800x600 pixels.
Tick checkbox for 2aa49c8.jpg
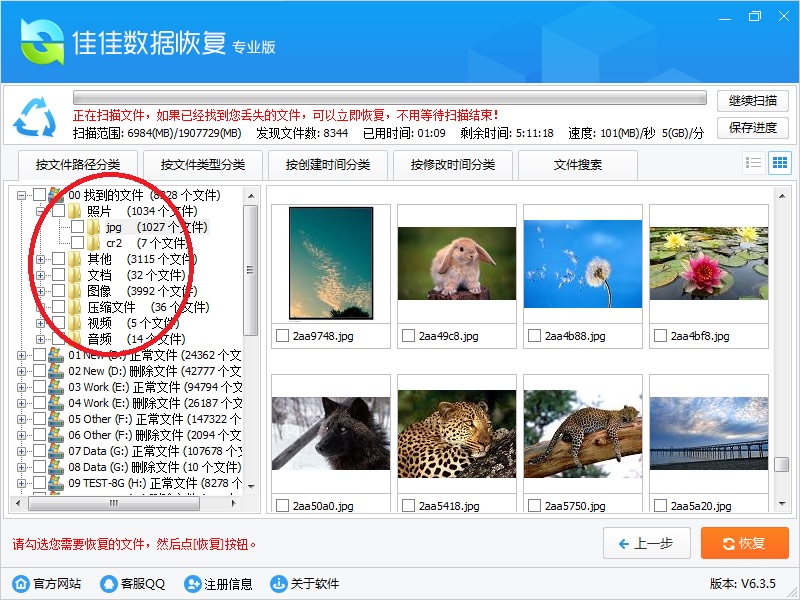[408, 335]
